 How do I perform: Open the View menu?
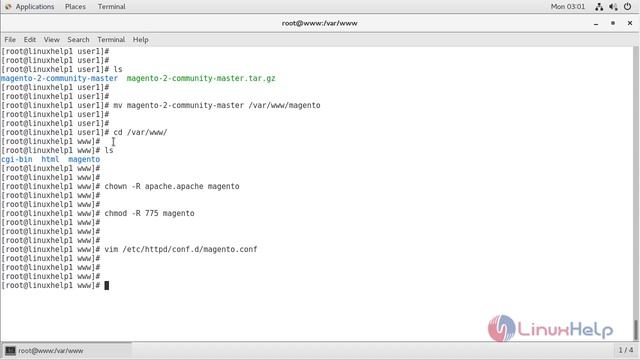pos(51,40)
